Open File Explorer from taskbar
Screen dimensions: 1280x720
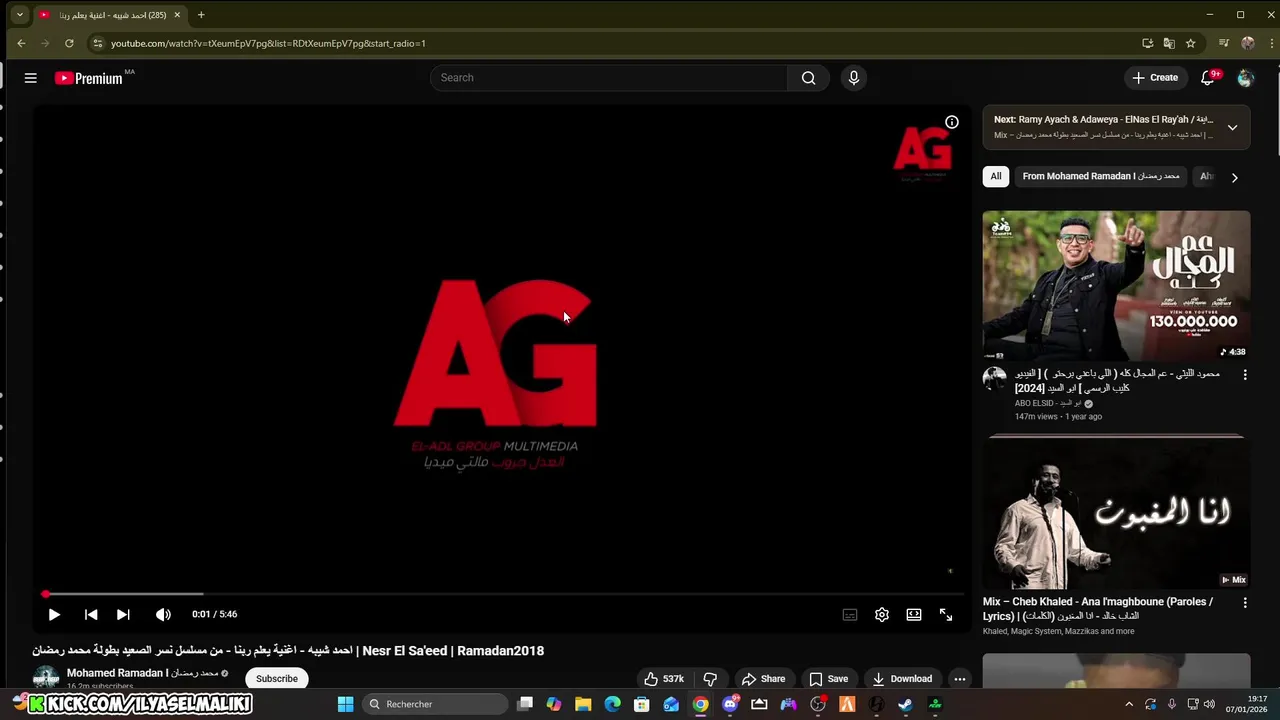pos(583,704)
